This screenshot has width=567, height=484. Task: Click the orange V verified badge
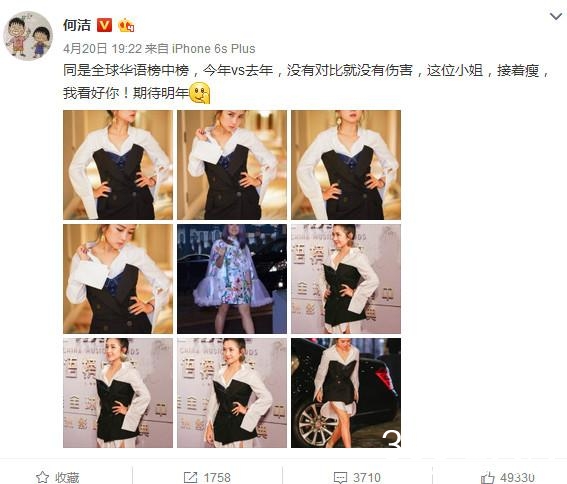point(105,25)
